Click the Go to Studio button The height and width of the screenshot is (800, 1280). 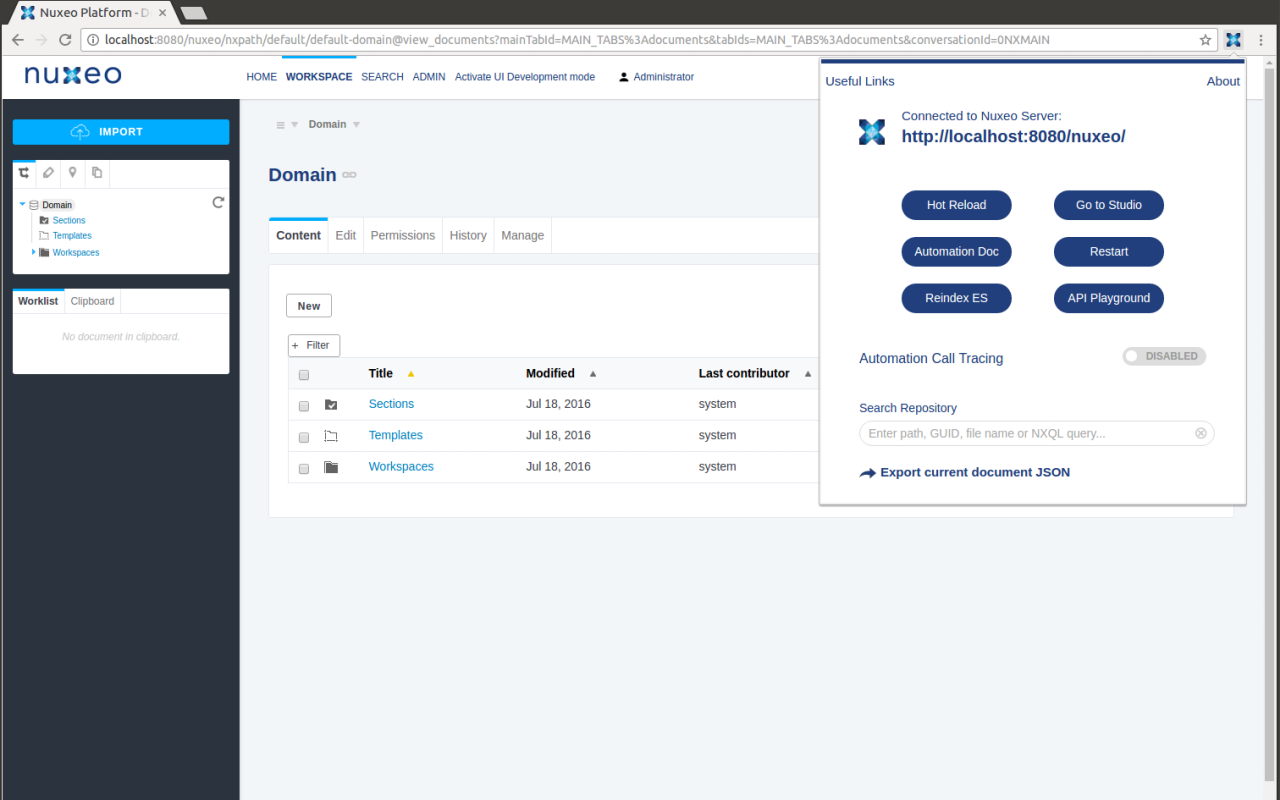[x=1108, y=205]
